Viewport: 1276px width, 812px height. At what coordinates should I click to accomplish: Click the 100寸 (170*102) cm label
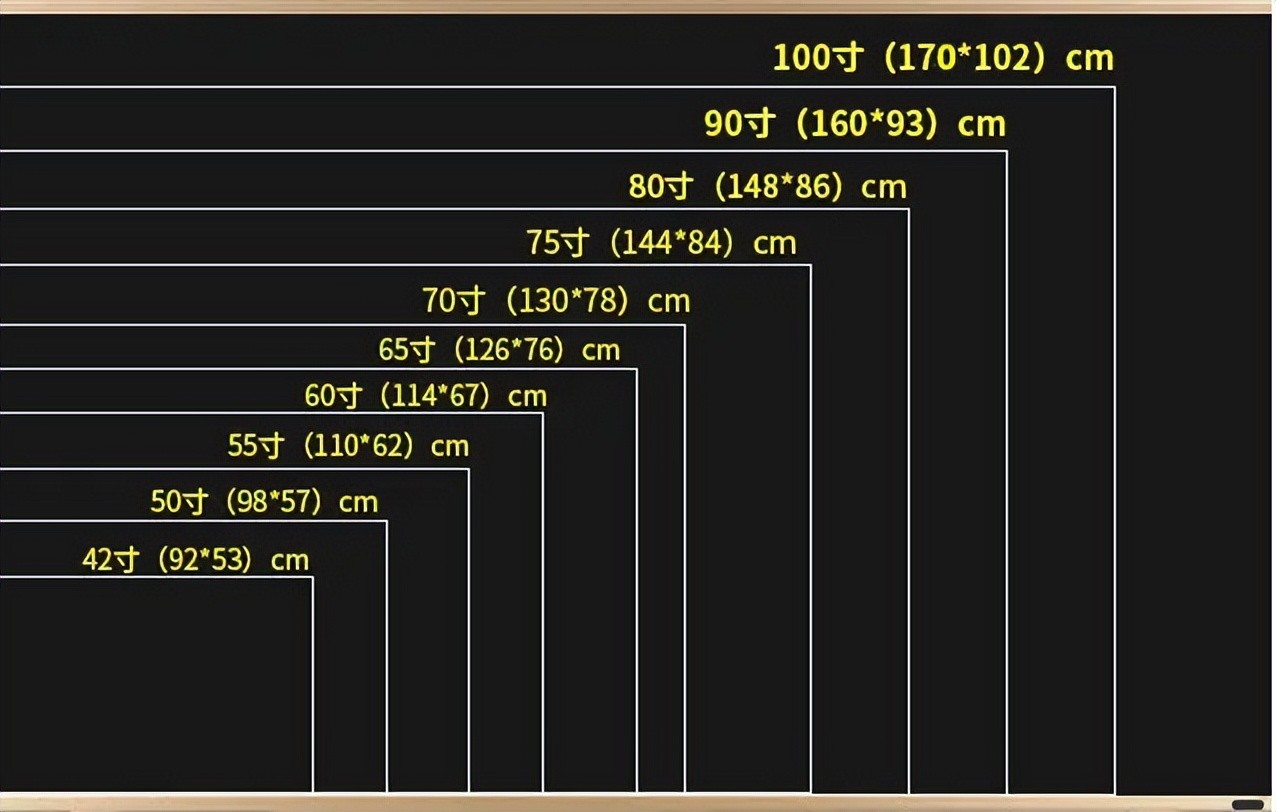[x=942, y=58]
